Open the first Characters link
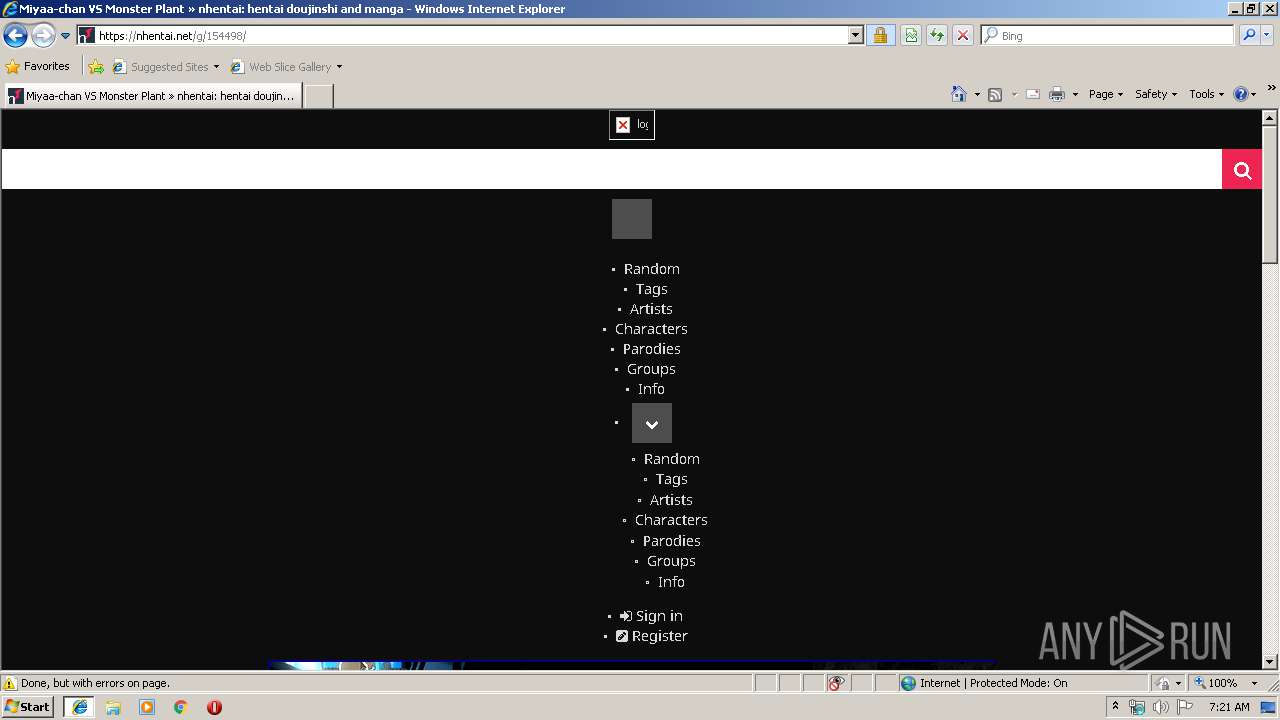This screenshot has width=1280, height=720. tap(651, 329)
